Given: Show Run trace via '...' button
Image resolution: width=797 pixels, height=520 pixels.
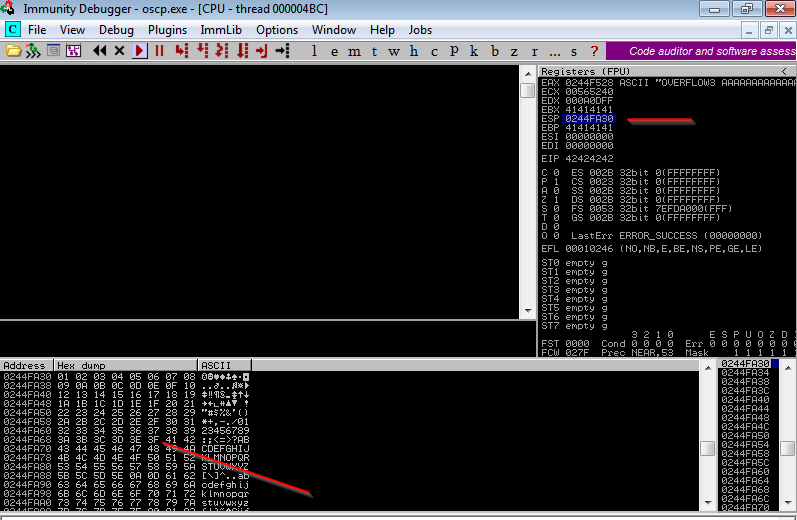Looking at the screenshot, I should [x=555, y=53].
